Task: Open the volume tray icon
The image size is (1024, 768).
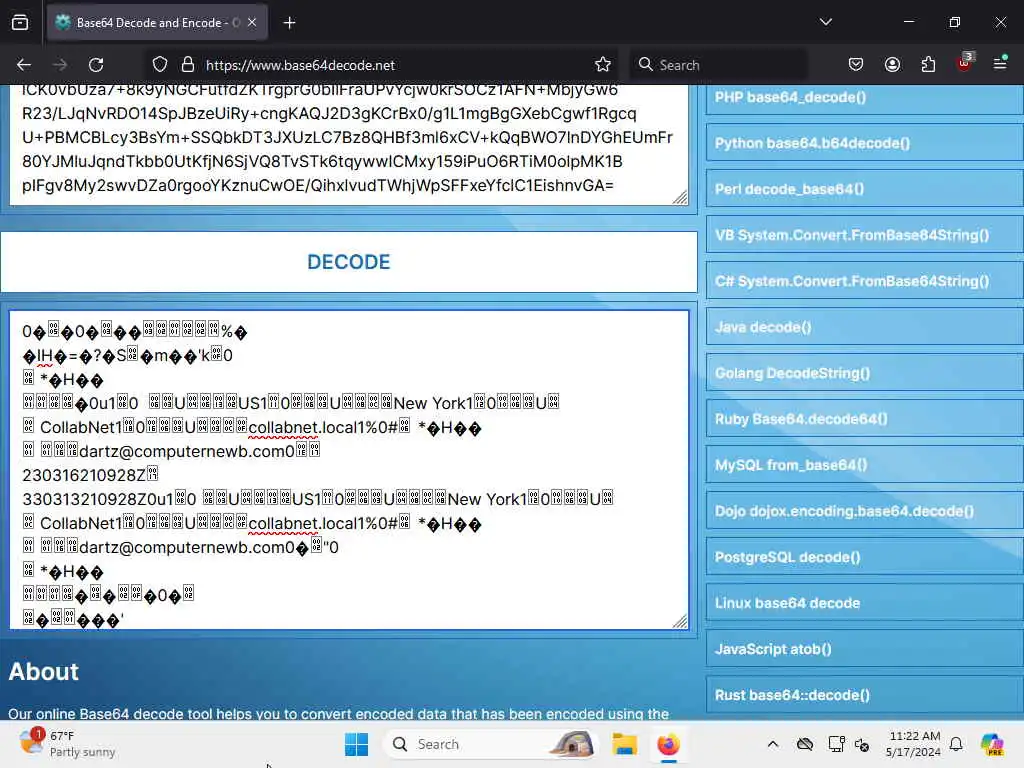Action: coord(862,744)
